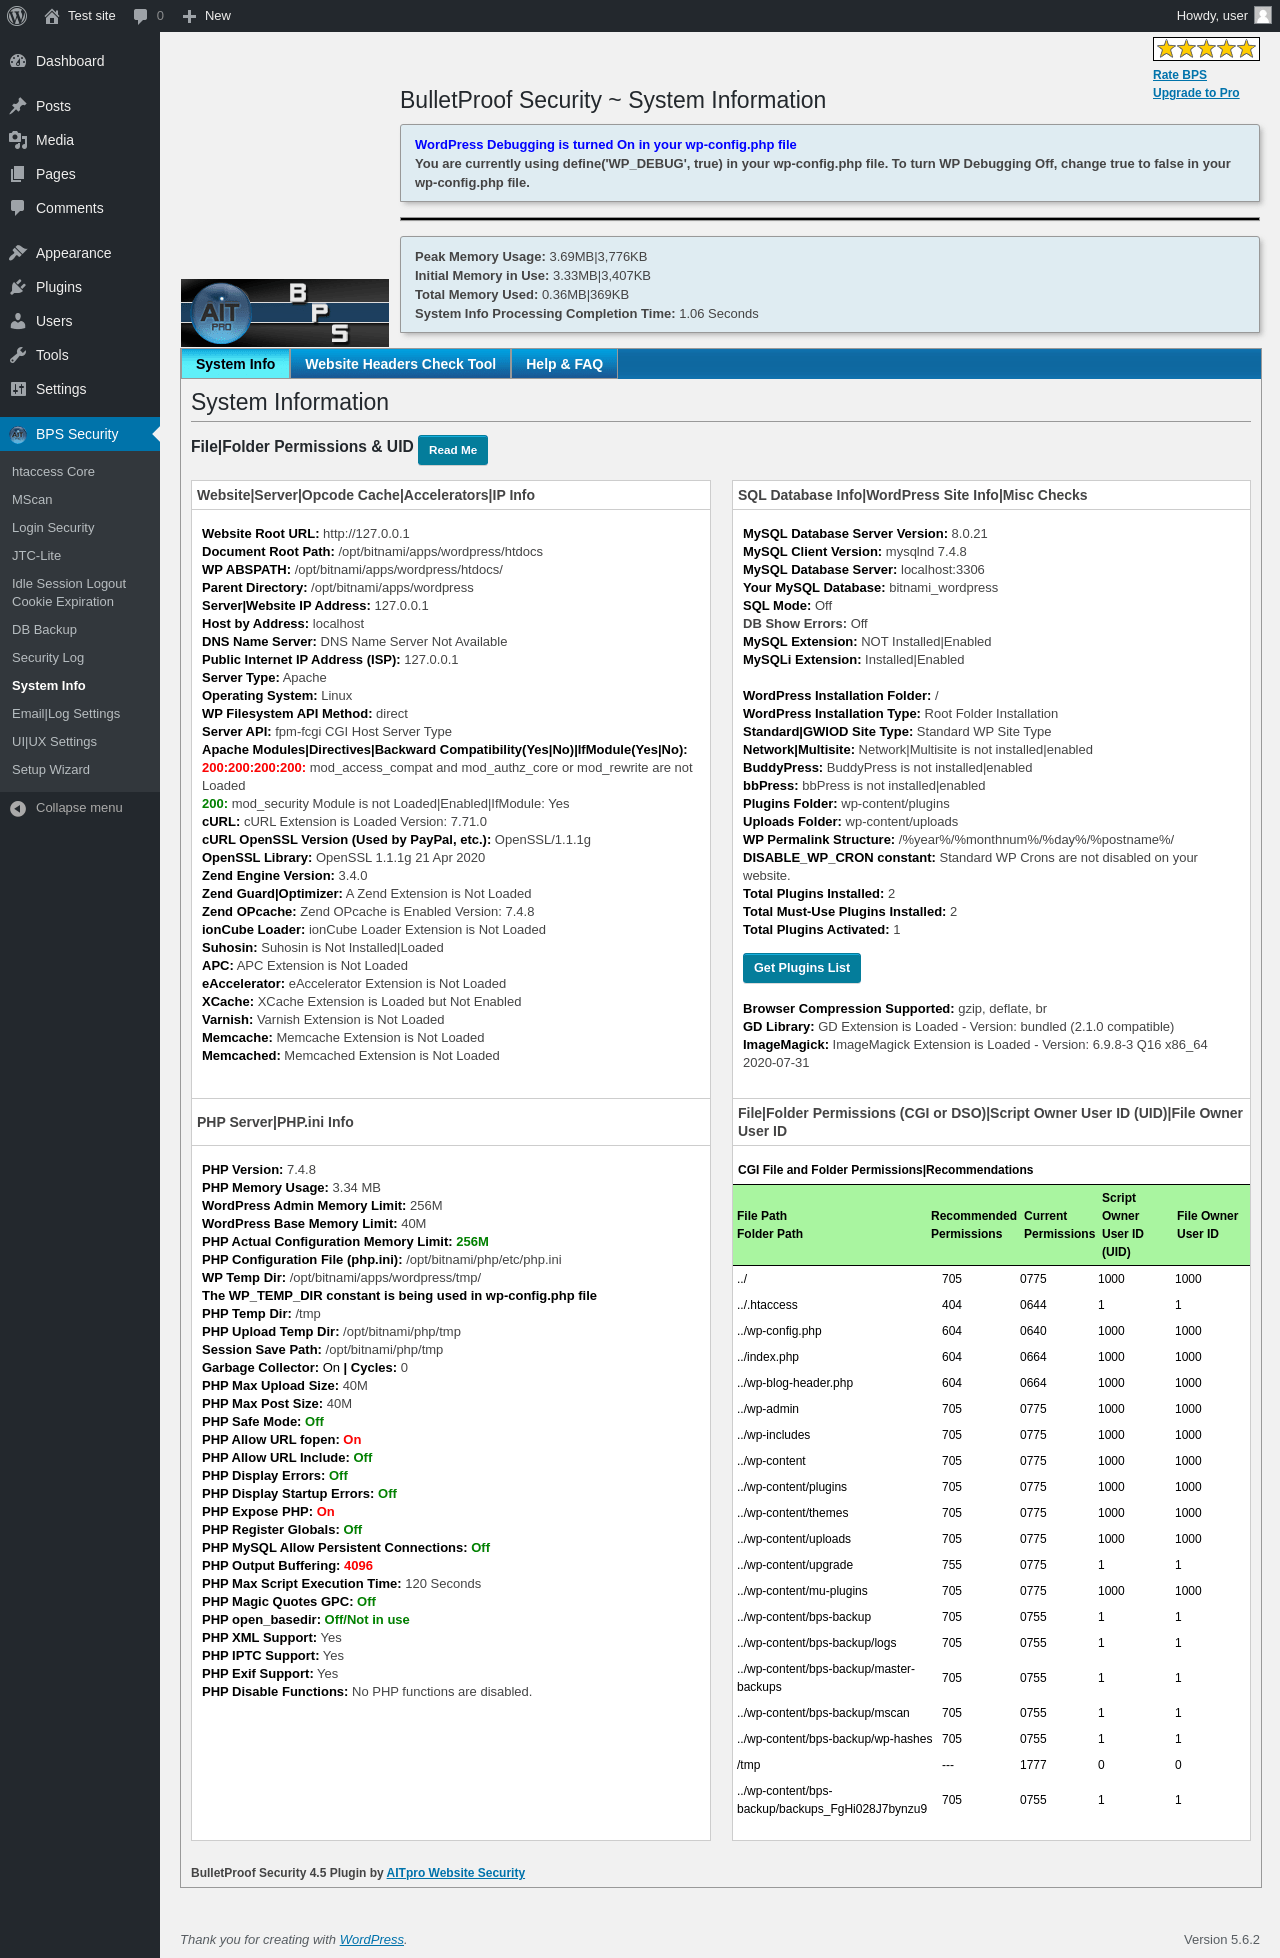Viewport: 1280px width, 1958px height.
Task: Click the Plugins plug icon
Action: (18, 287)
